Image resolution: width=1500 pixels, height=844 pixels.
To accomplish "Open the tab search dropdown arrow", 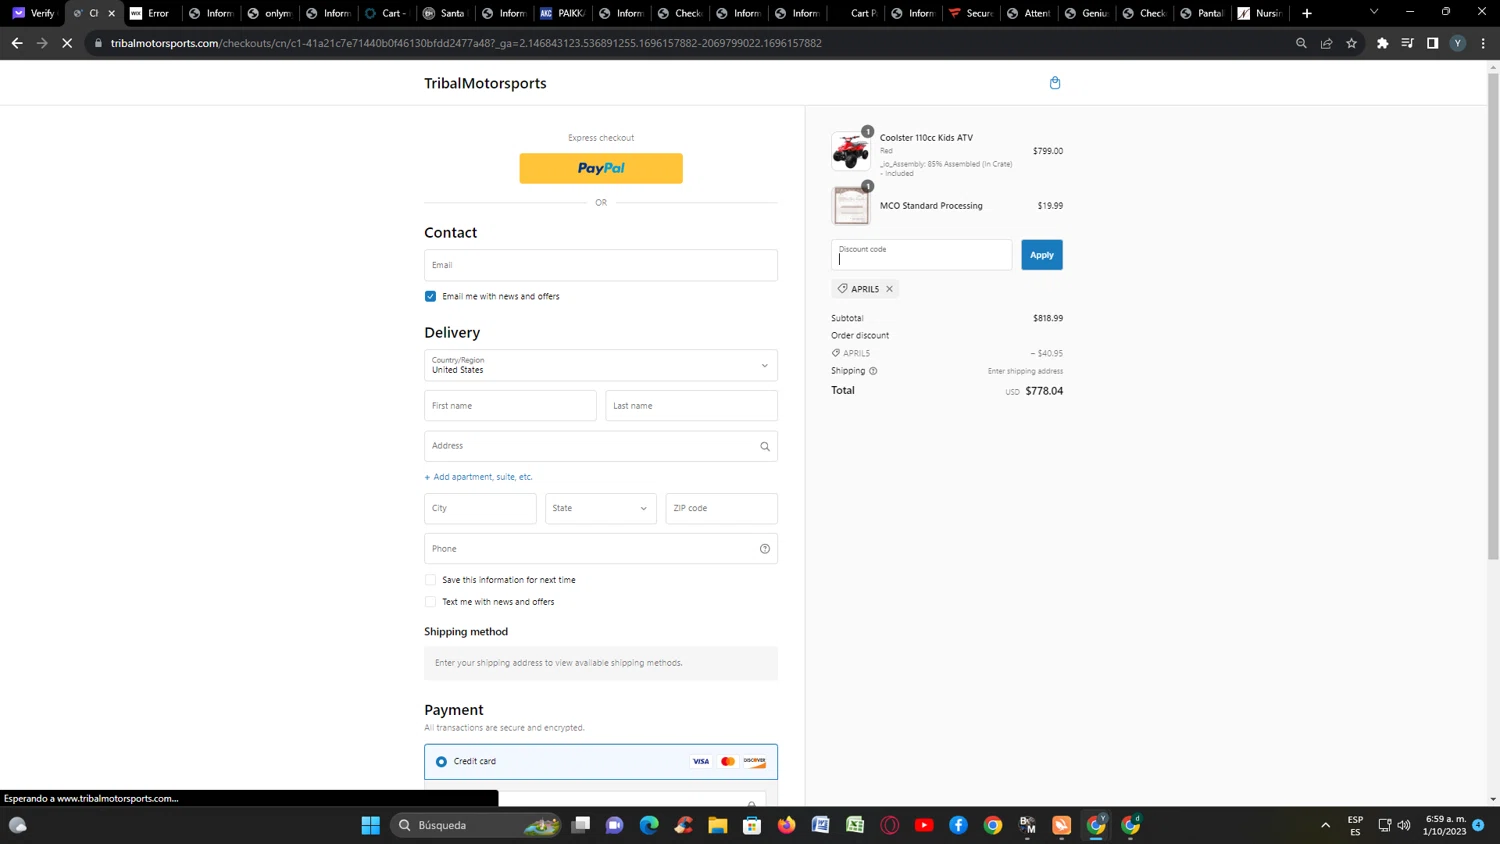I will 1374,13.
